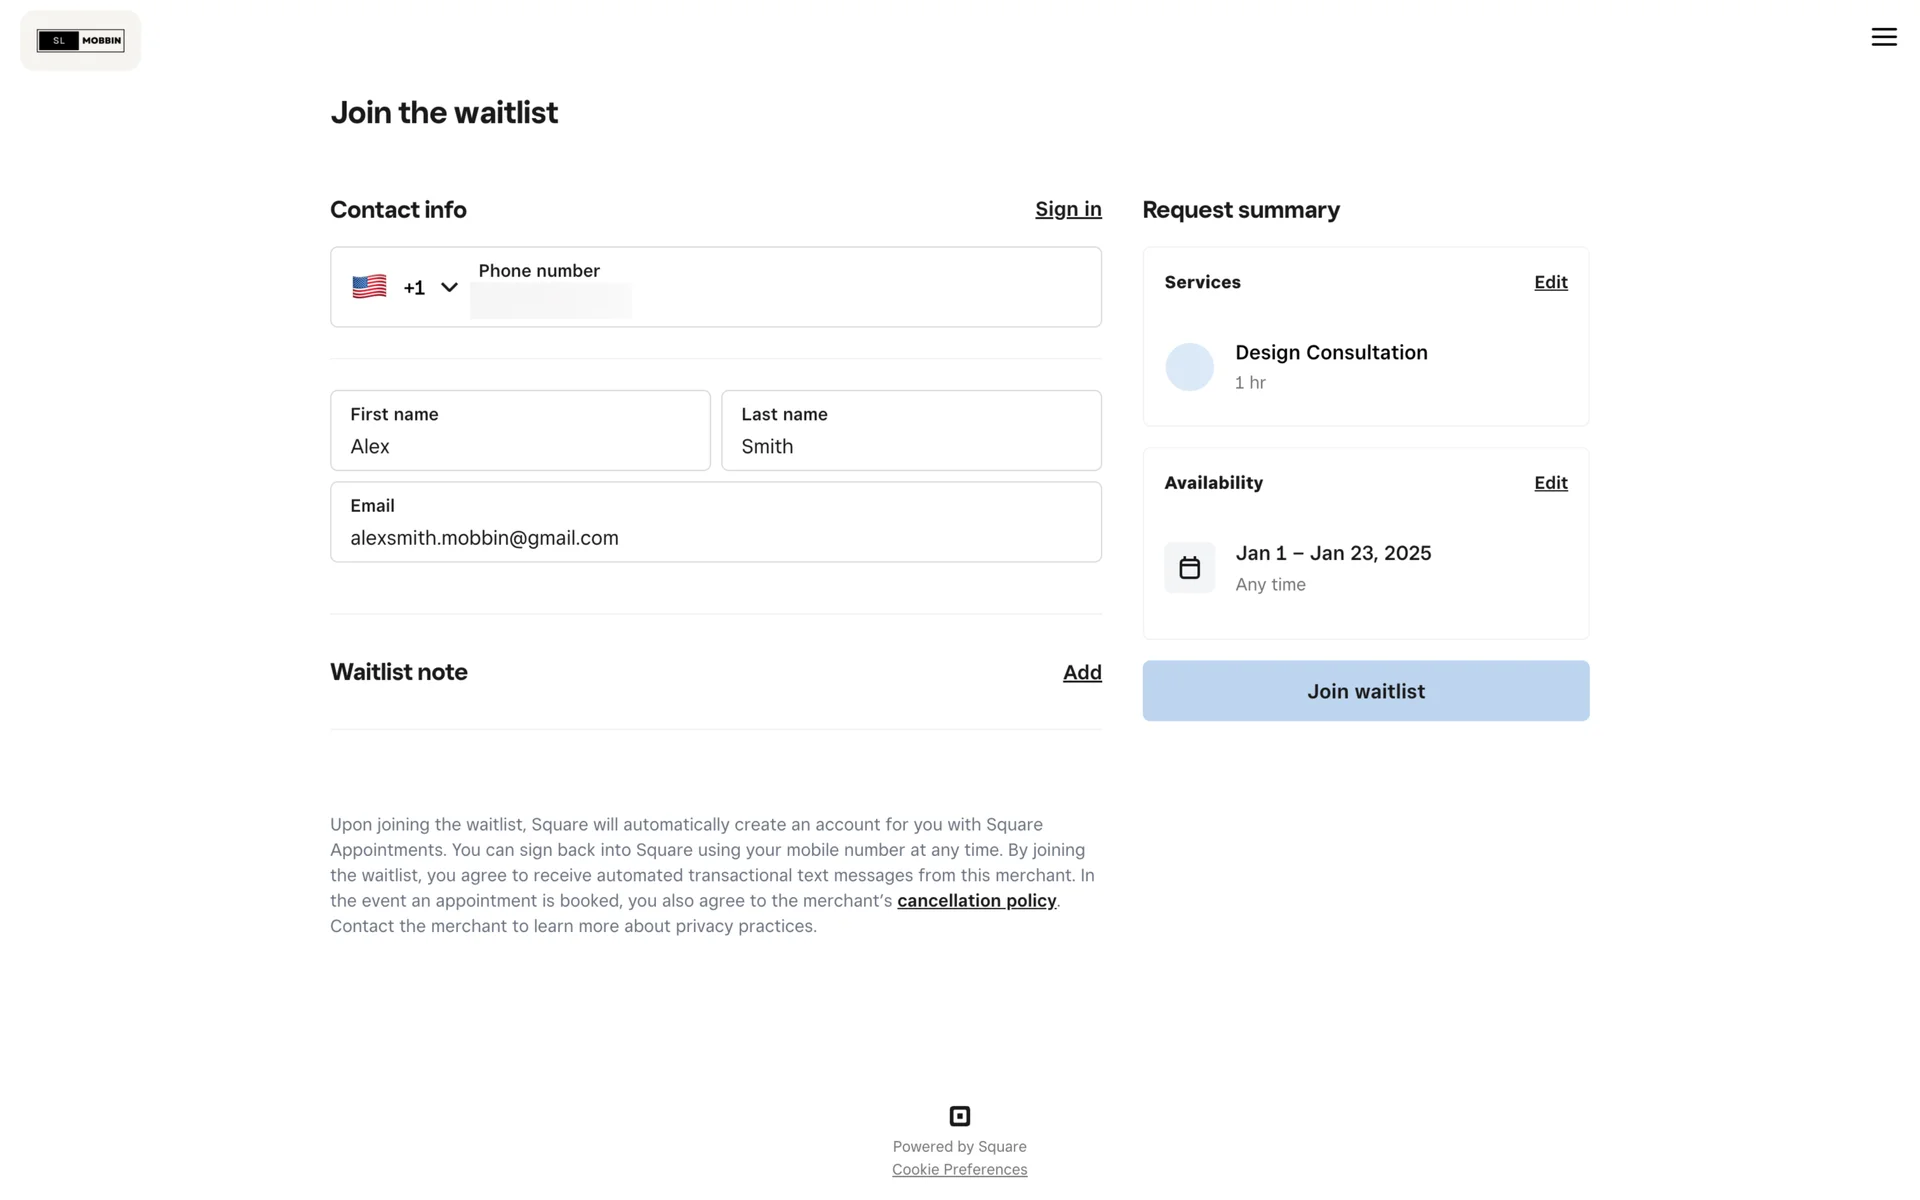Click the Sign in link
The width and height of the screenshot is (1920, 1200).
[x=1067, y=209]
